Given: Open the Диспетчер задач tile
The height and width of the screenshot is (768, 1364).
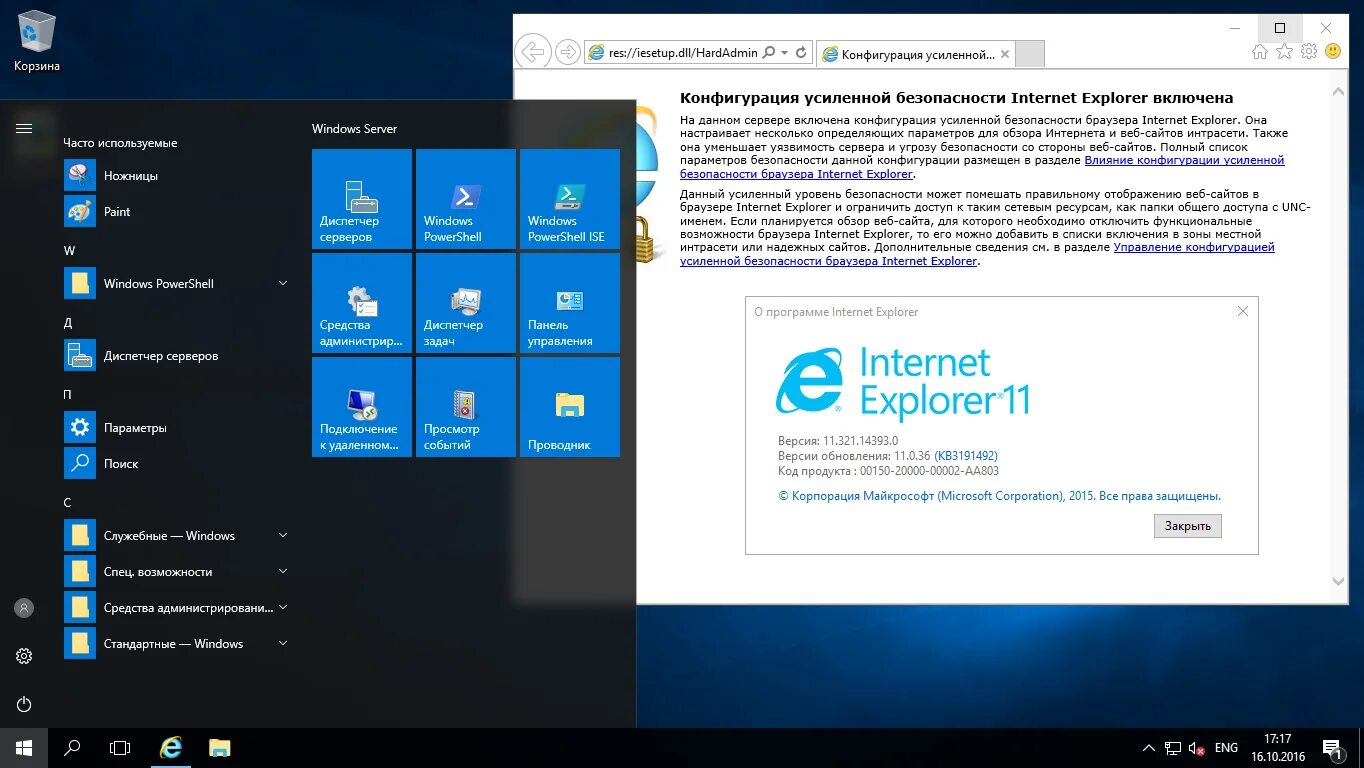Looking at the screenshot, I should pyautogui.click(x=466, y=303).
